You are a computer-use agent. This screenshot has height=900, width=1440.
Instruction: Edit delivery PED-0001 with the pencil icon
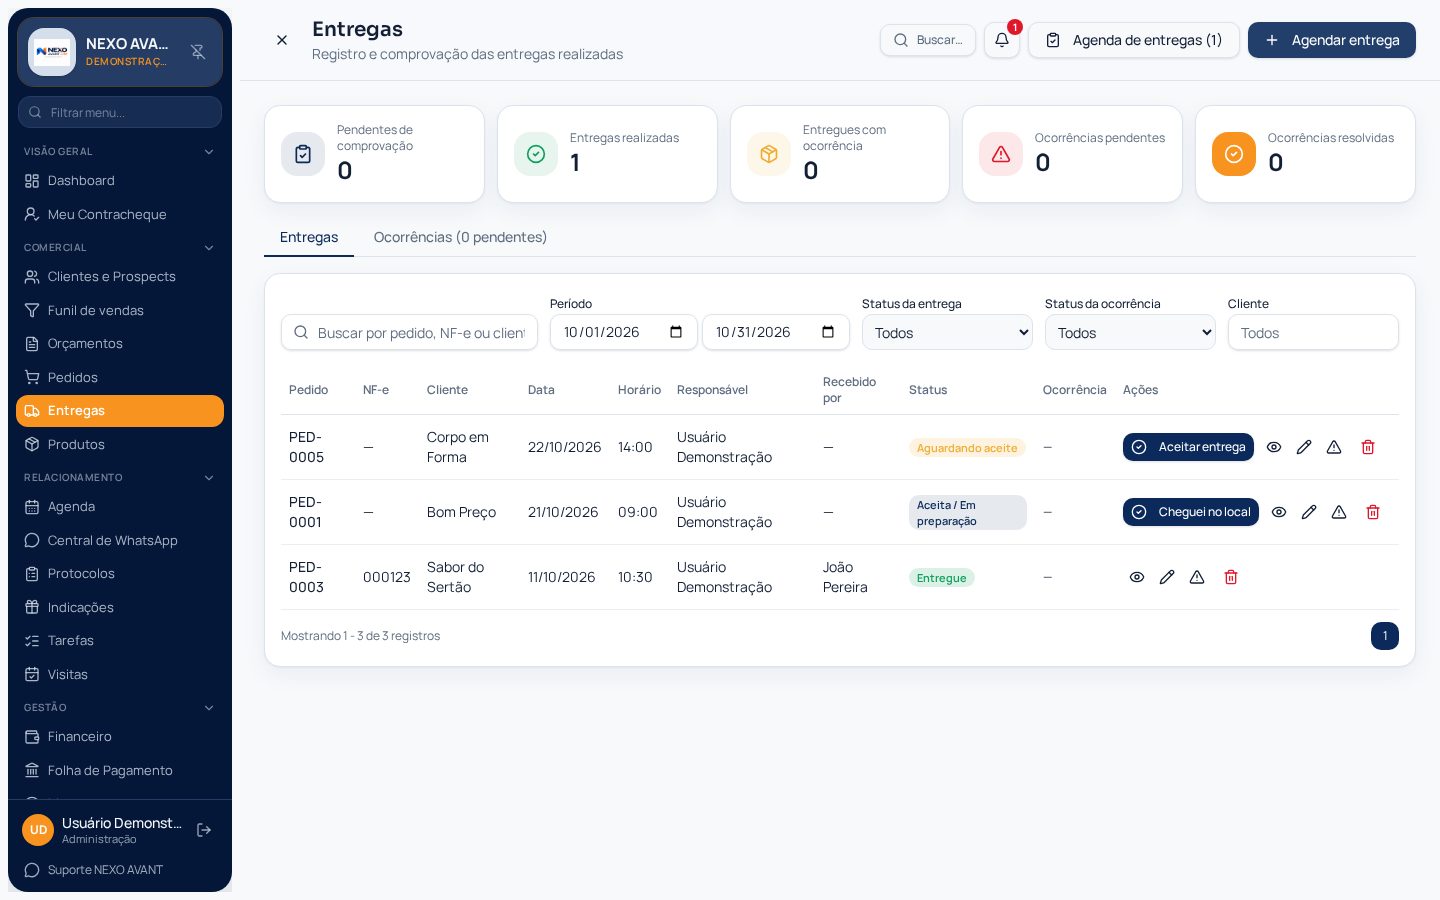click(x=1309, y=512)
